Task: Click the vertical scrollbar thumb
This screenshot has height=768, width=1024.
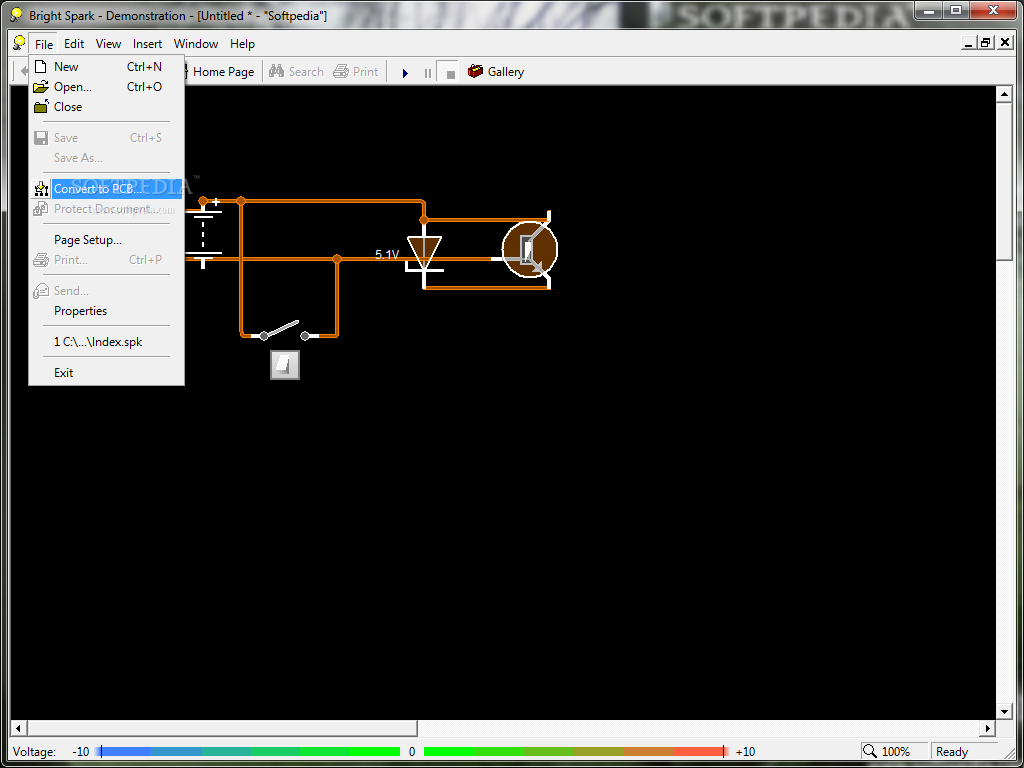Action: tap(1004, 180)
